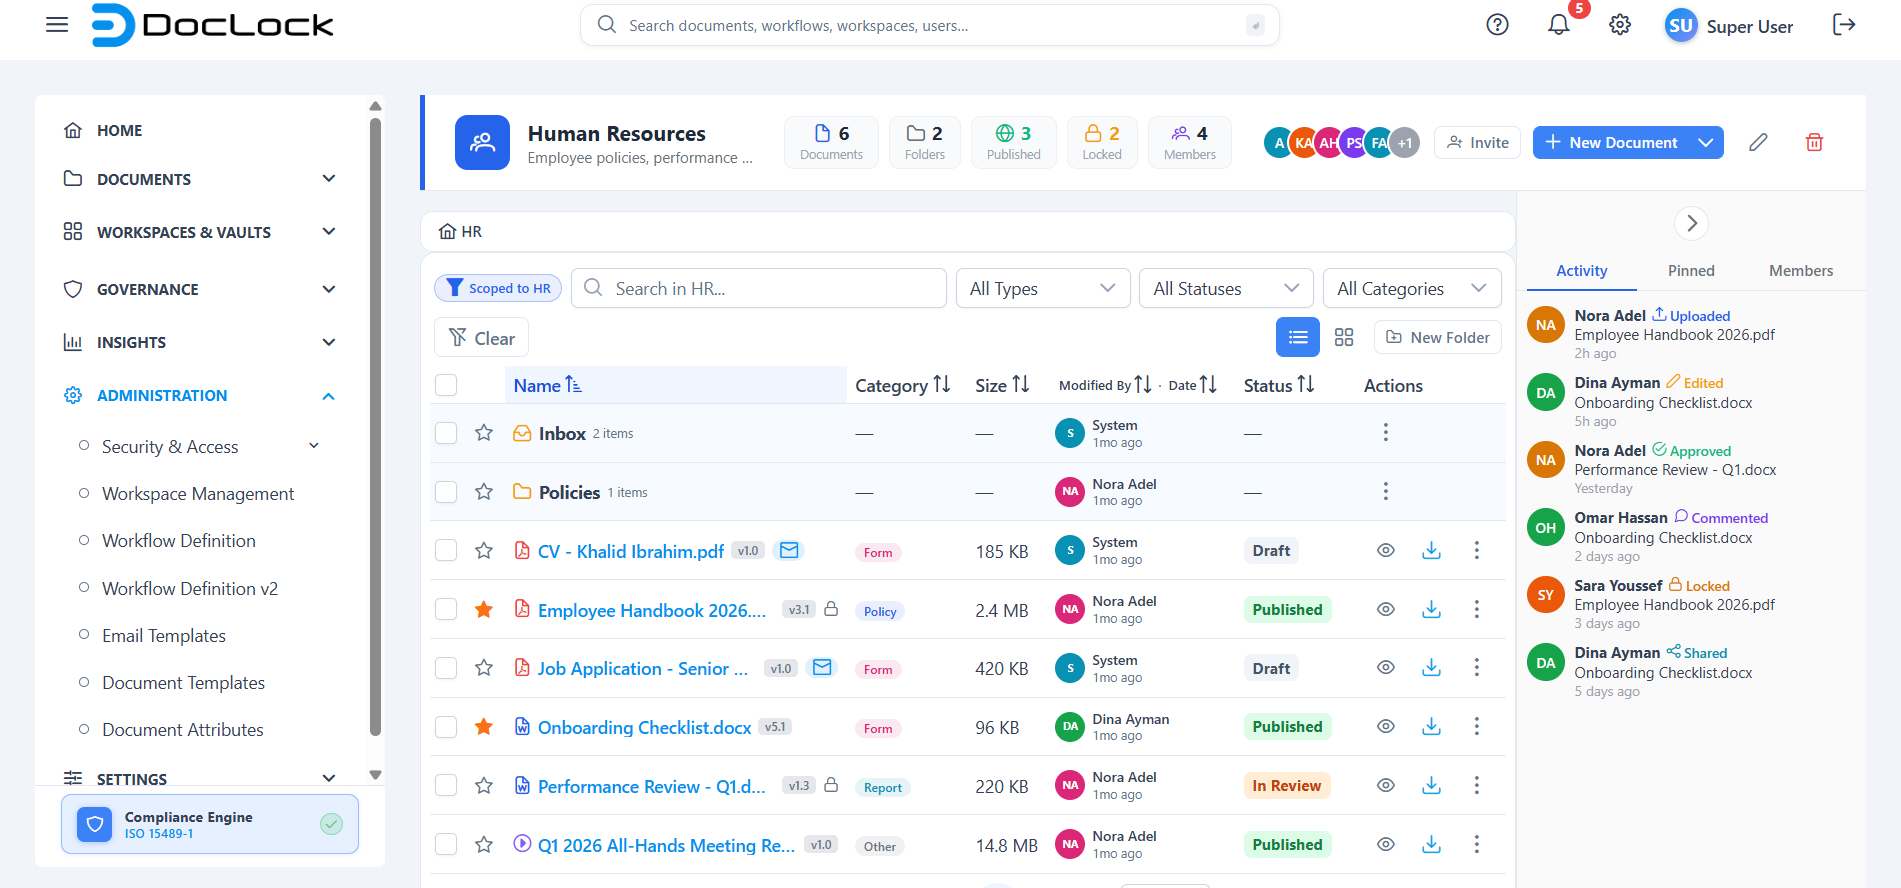Click the sidebar vertical scrollbar
Viewport: 1901px width, 888px height.
[x=375, y=427]
